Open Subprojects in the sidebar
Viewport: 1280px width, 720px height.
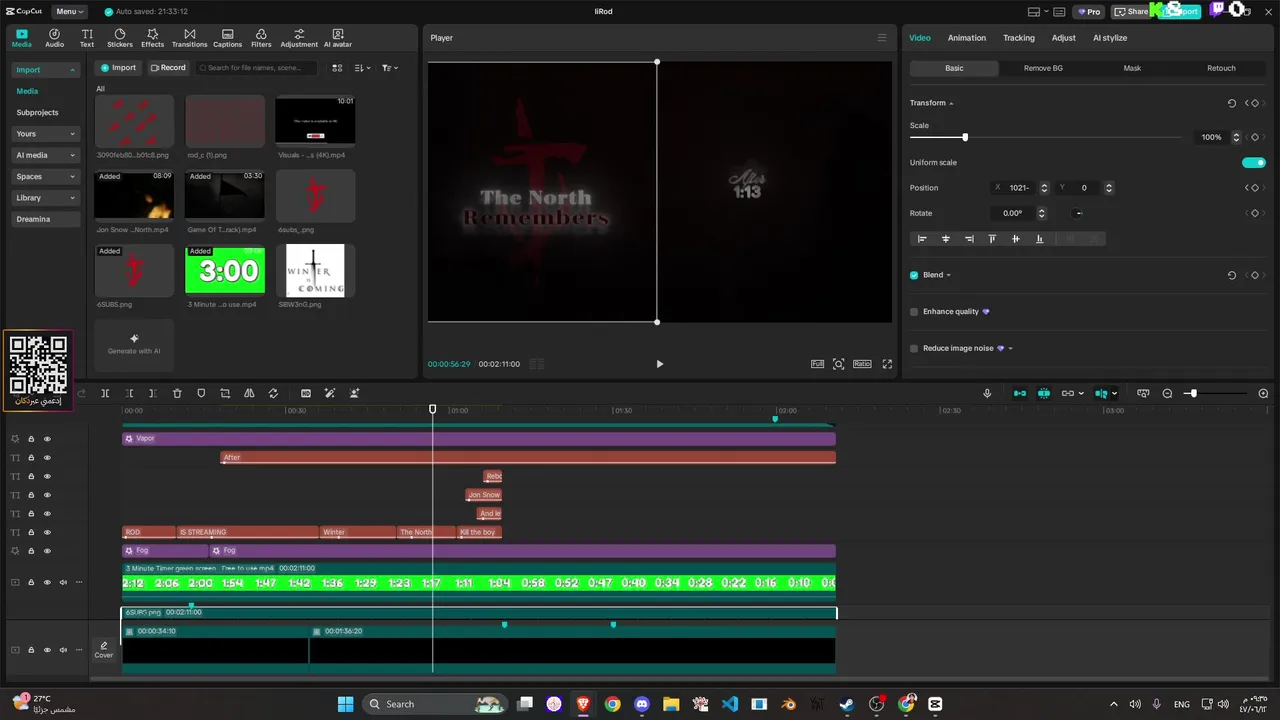point(37,113)
